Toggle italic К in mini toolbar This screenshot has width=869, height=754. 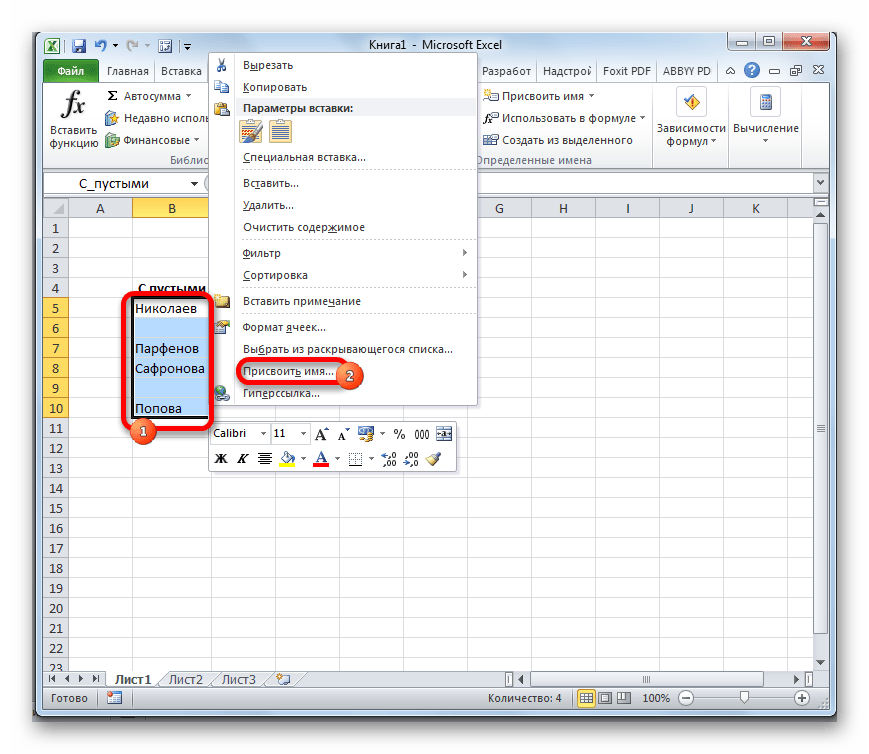tap(242, 459)
